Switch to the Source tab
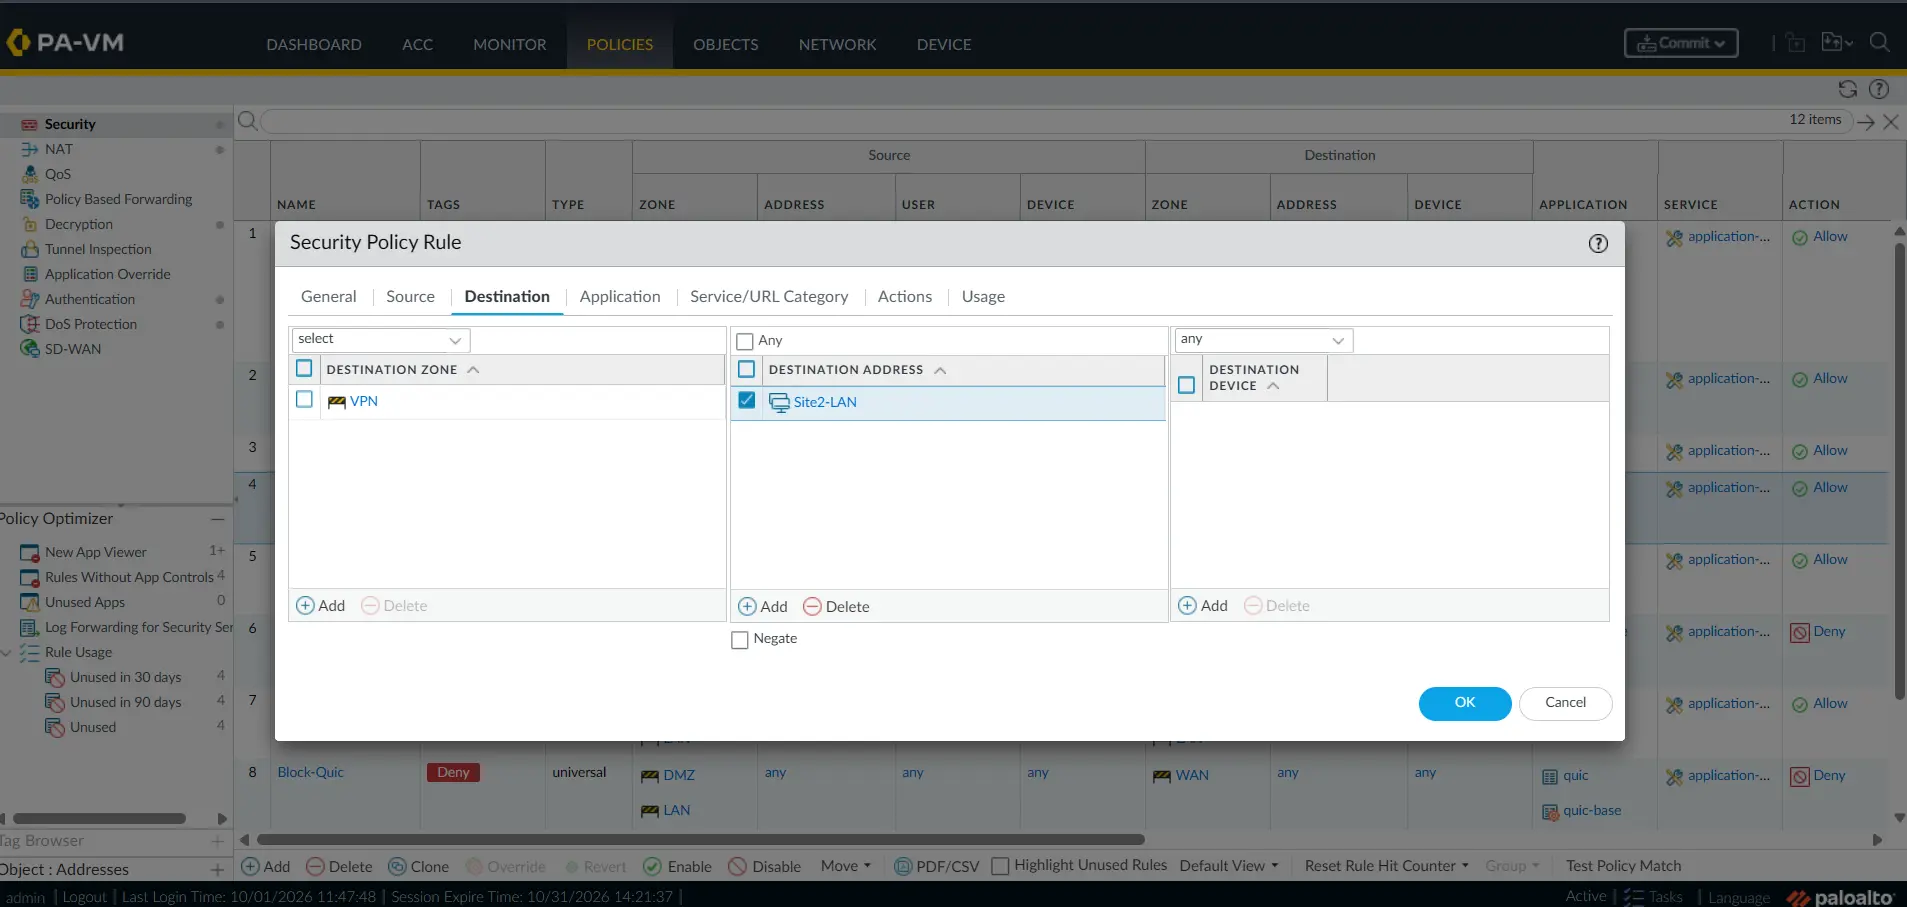The width and height of the screenshot is (1907, 907). pos(410,297)
